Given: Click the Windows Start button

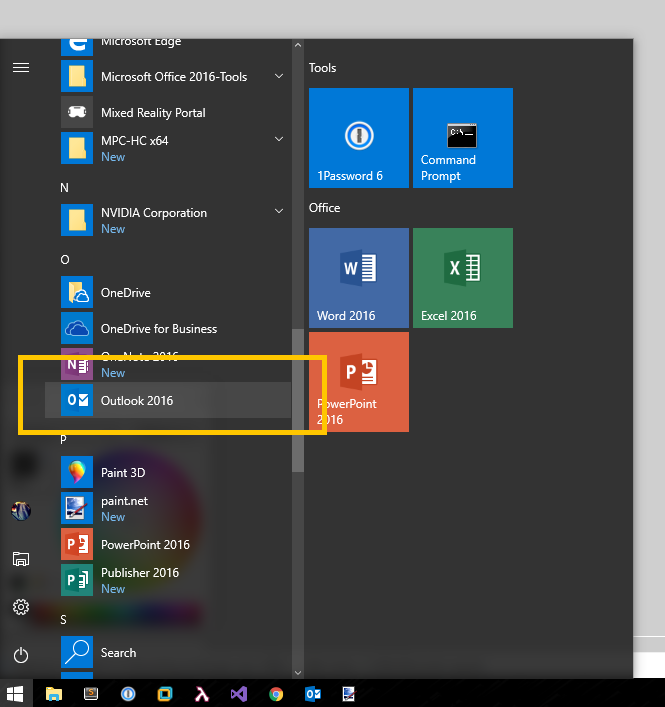Looking at the screenshot, I should pos(15,693).
